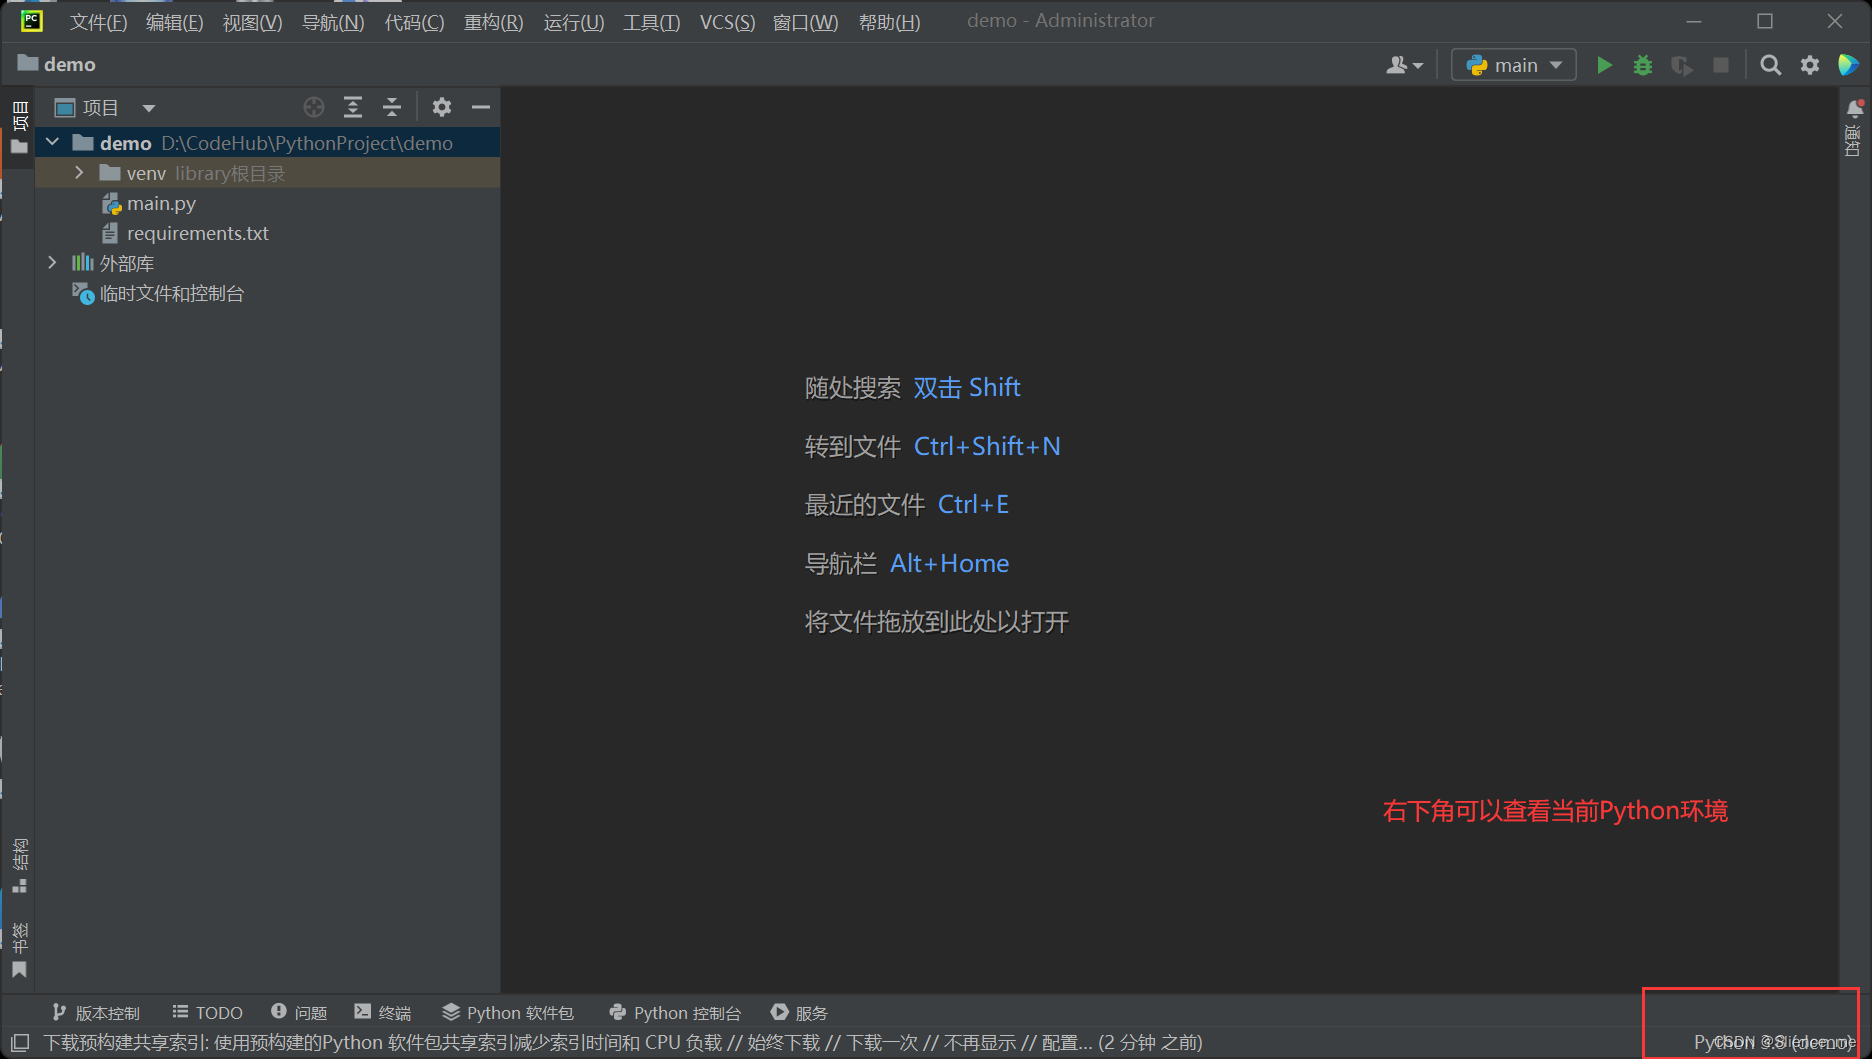Viewport: 1872px width, 1059px height.
Task: Open the VCS(S) menu
Action: pos(727,22)
